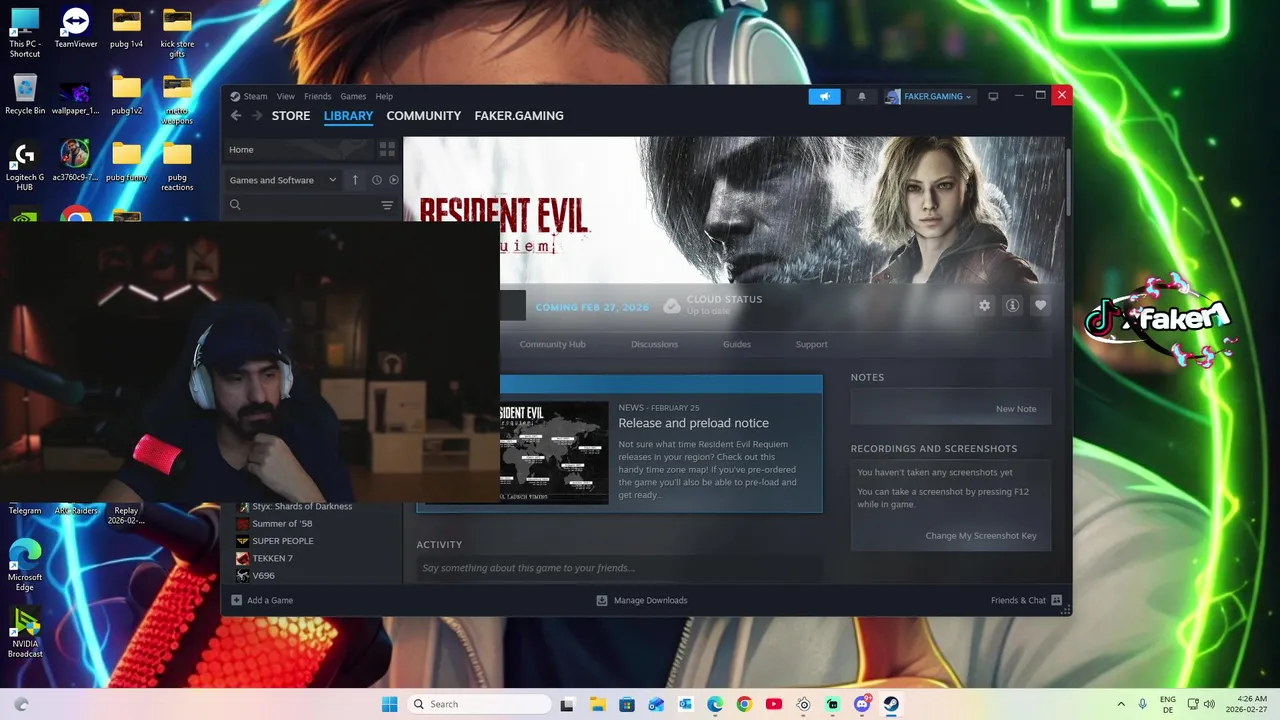Open the View menu in Steam
The width and height of the screenshot is (1280, 720).
tap(286, 96)
